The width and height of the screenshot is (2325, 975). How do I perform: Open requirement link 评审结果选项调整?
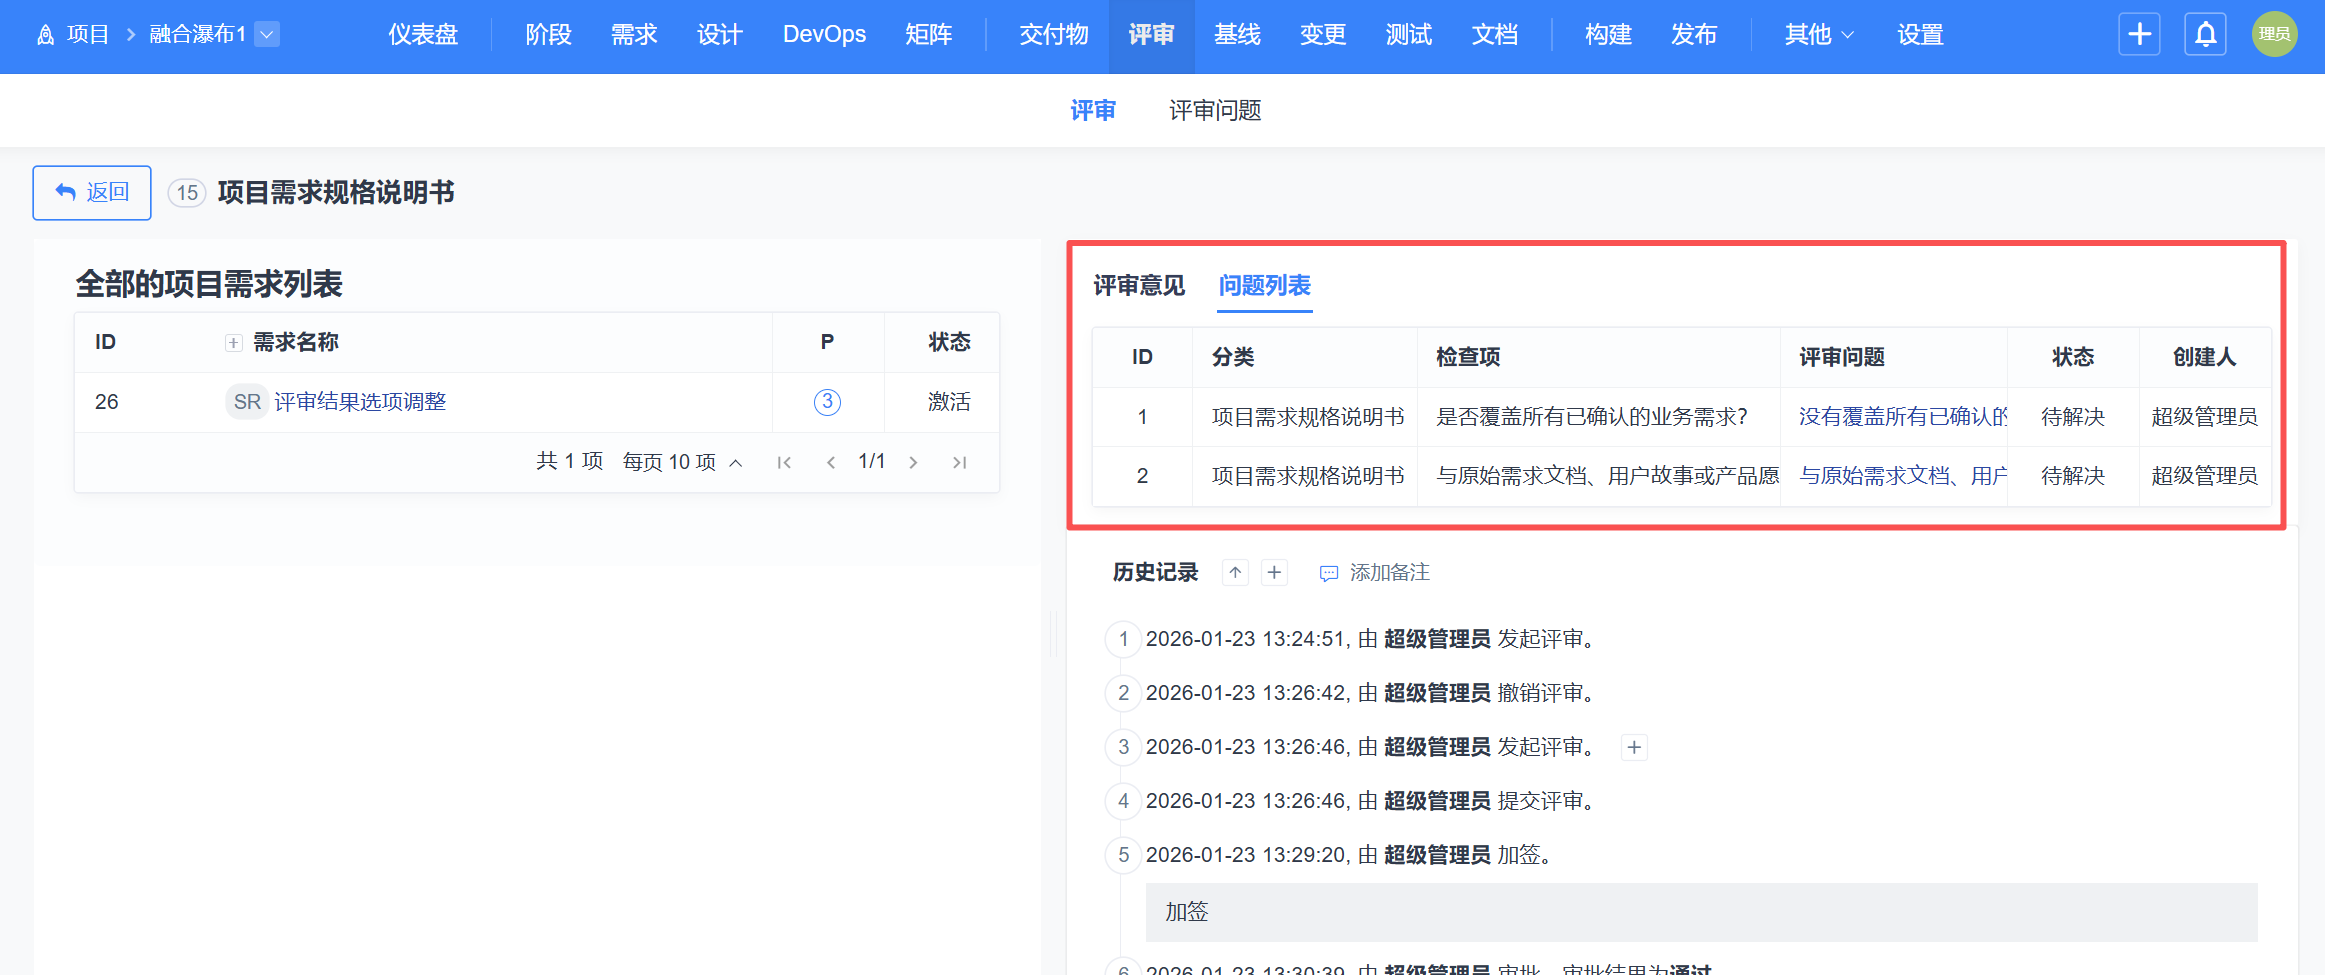click(360, 402)
